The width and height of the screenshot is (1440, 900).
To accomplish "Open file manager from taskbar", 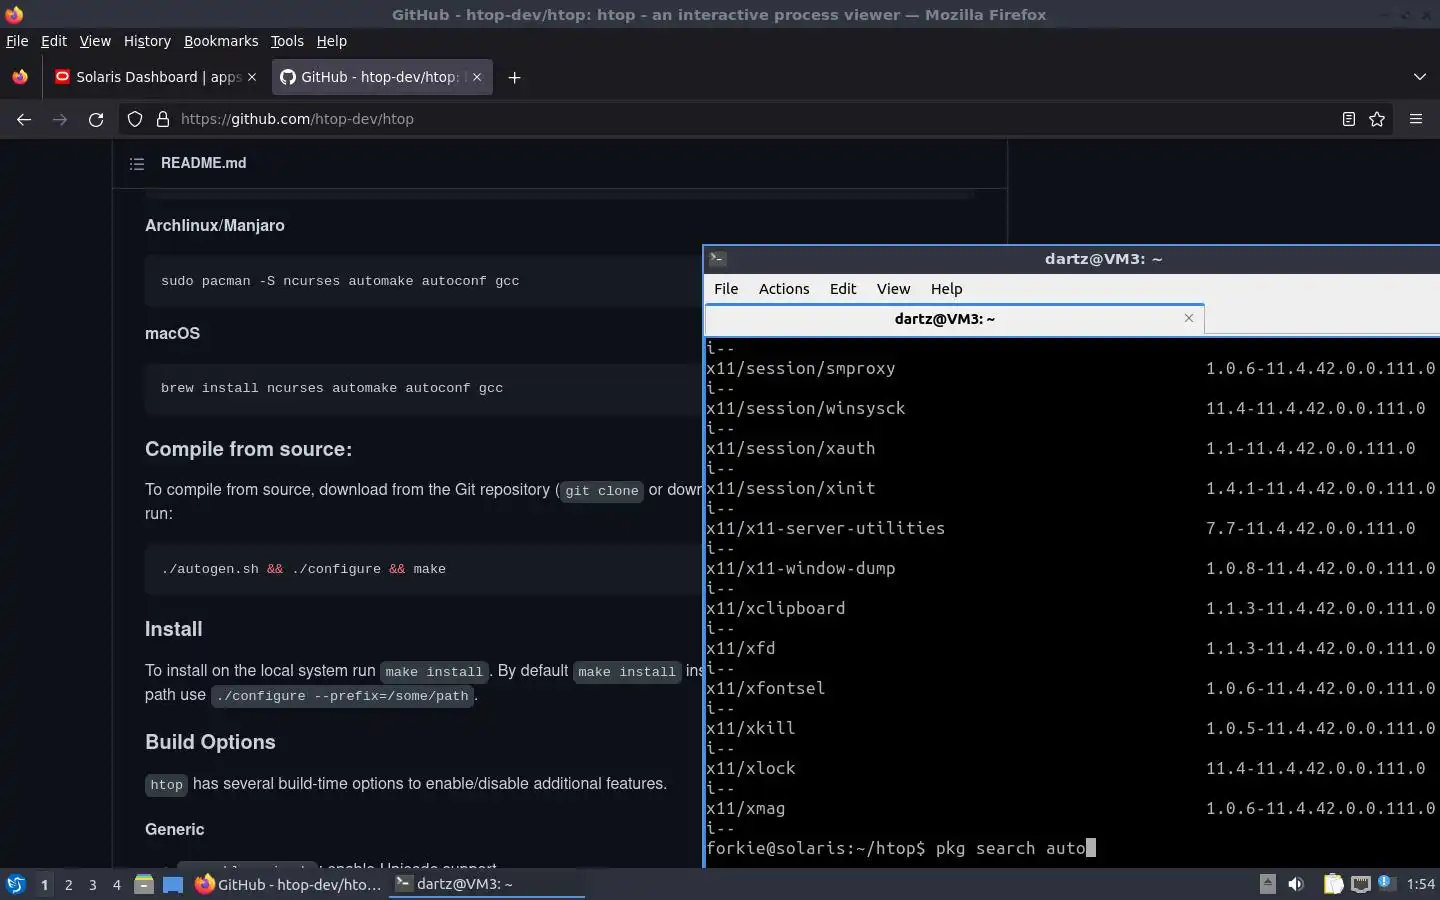I will [144, 884].
